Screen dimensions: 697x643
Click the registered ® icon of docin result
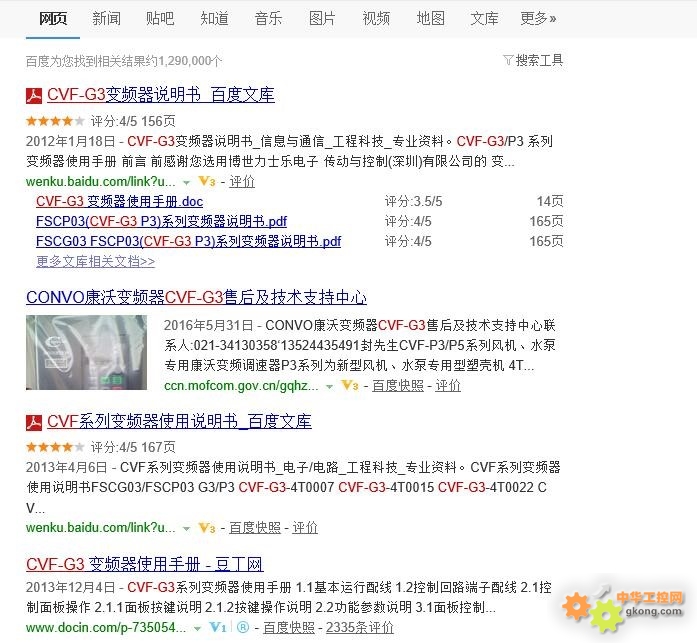(243, 627)
